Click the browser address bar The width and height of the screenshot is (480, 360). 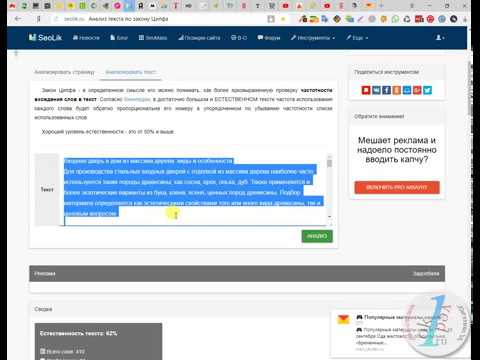(160, 19)
